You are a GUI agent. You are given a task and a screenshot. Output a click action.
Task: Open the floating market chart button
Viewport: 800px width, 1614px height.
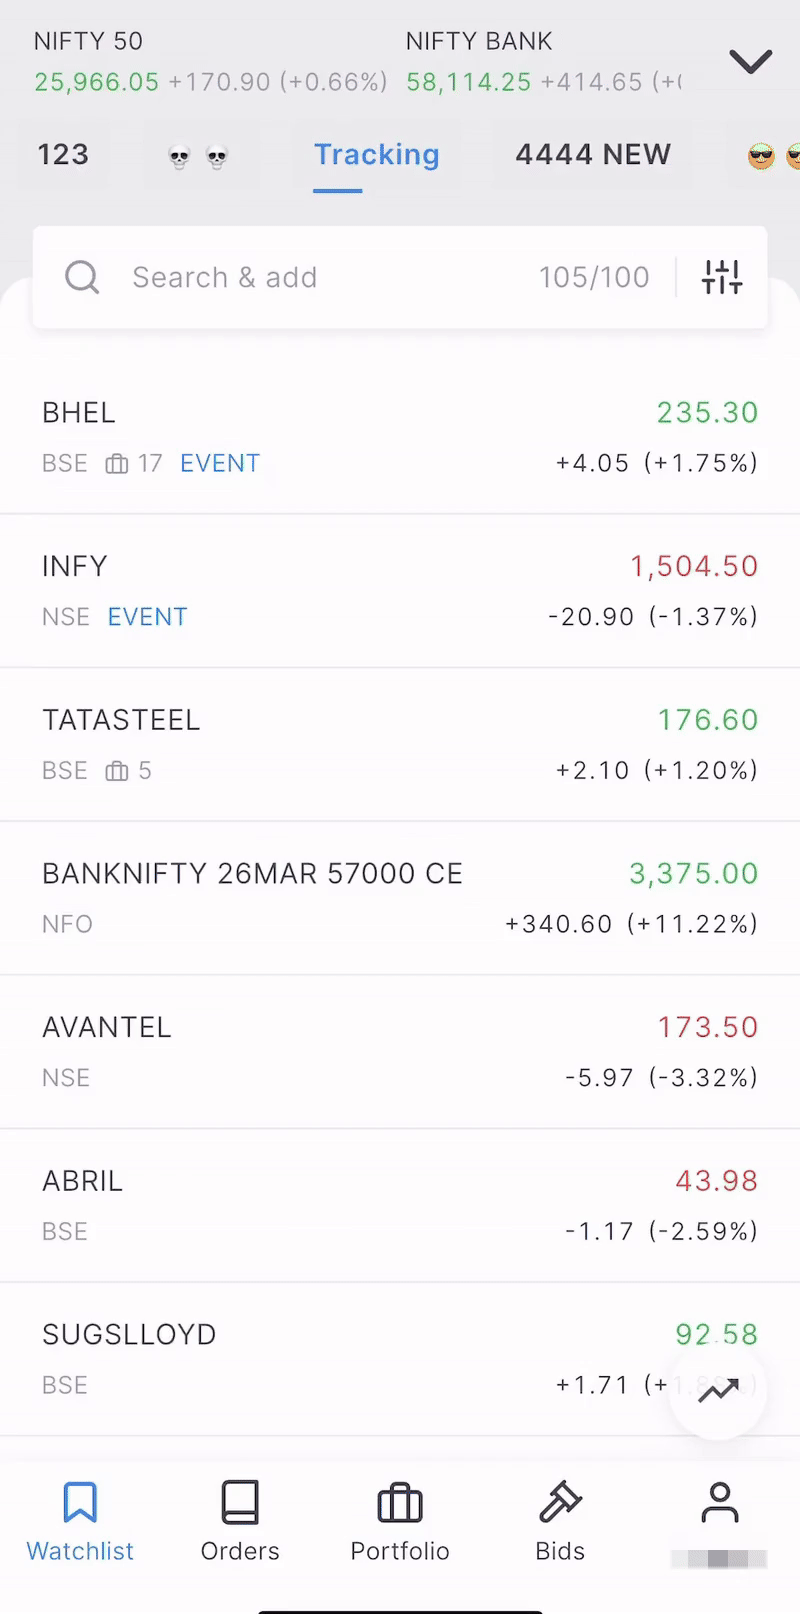coord(718,1390)
